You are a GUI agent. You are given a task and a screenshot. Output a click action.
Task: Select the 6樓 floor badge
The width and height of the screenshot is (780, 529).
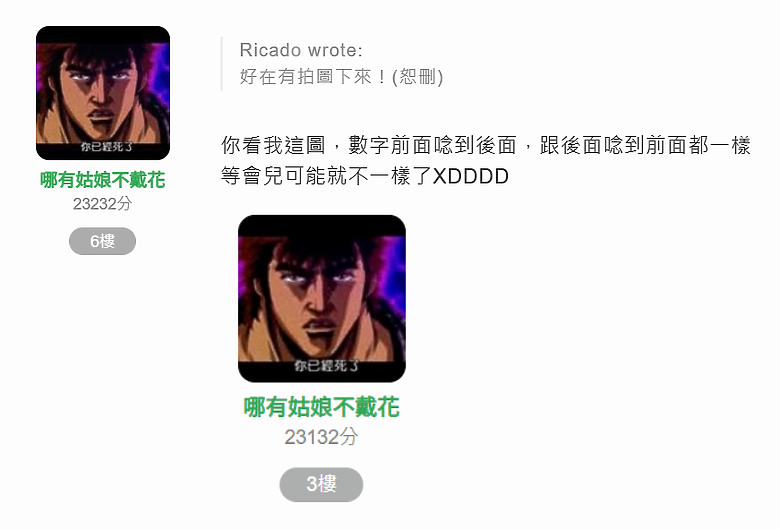tap(102, 241)
